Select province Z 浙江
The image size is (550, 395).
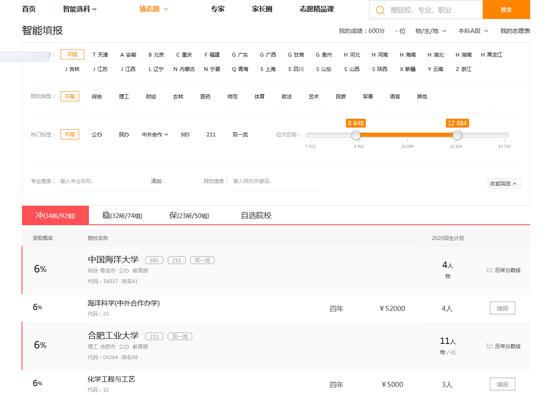463,69
